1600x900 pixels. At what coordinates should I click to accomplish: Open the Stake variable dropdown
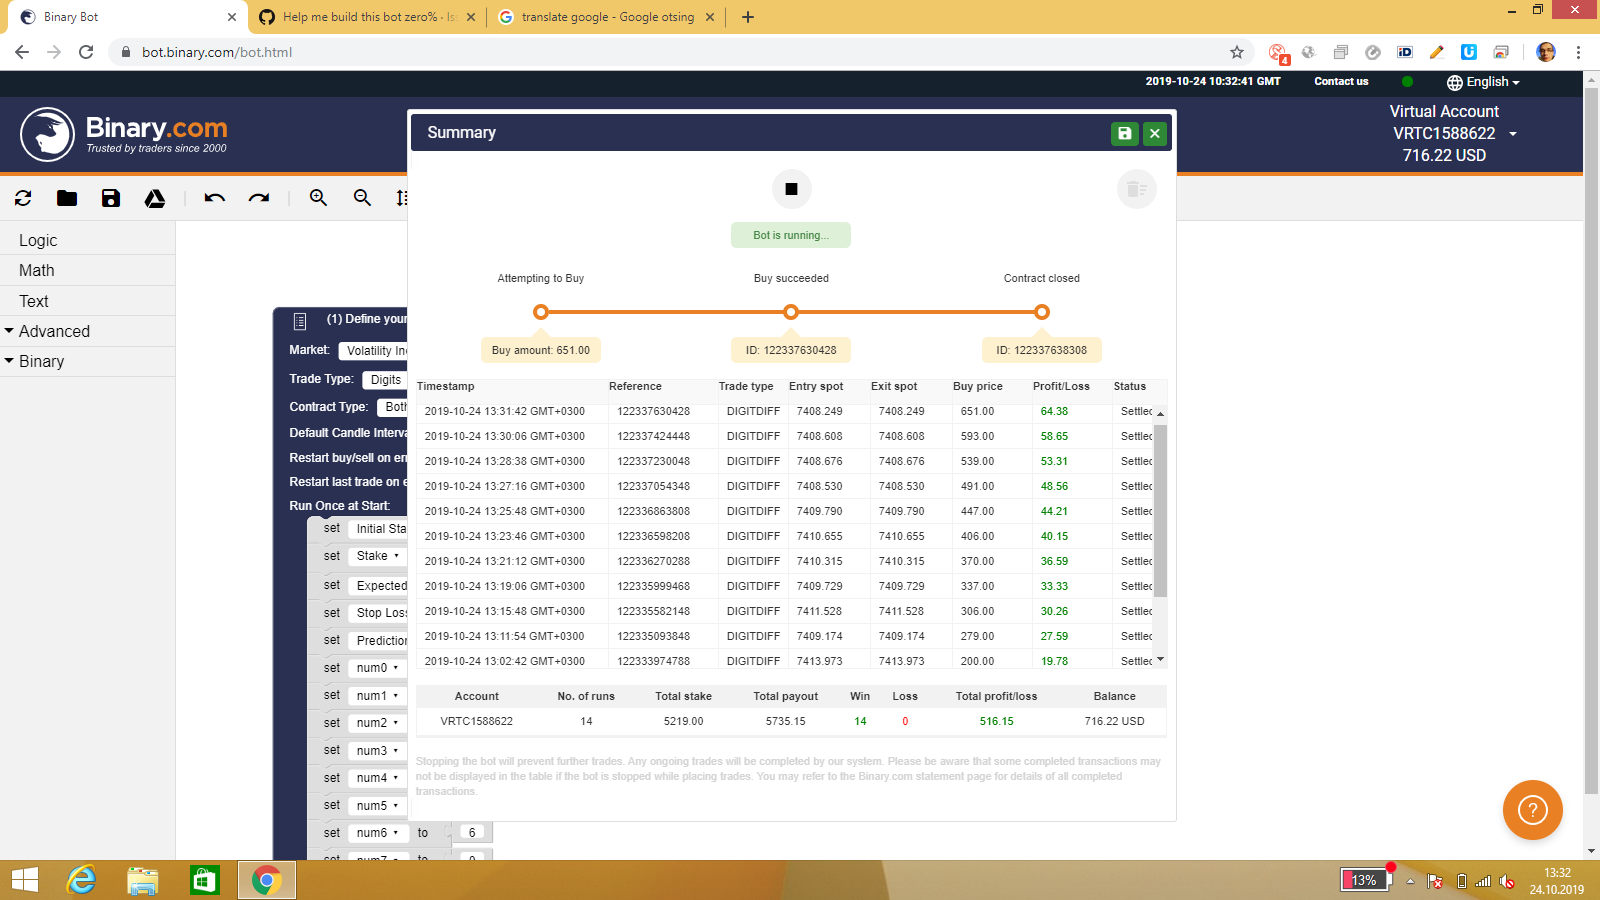pos(378,556)
